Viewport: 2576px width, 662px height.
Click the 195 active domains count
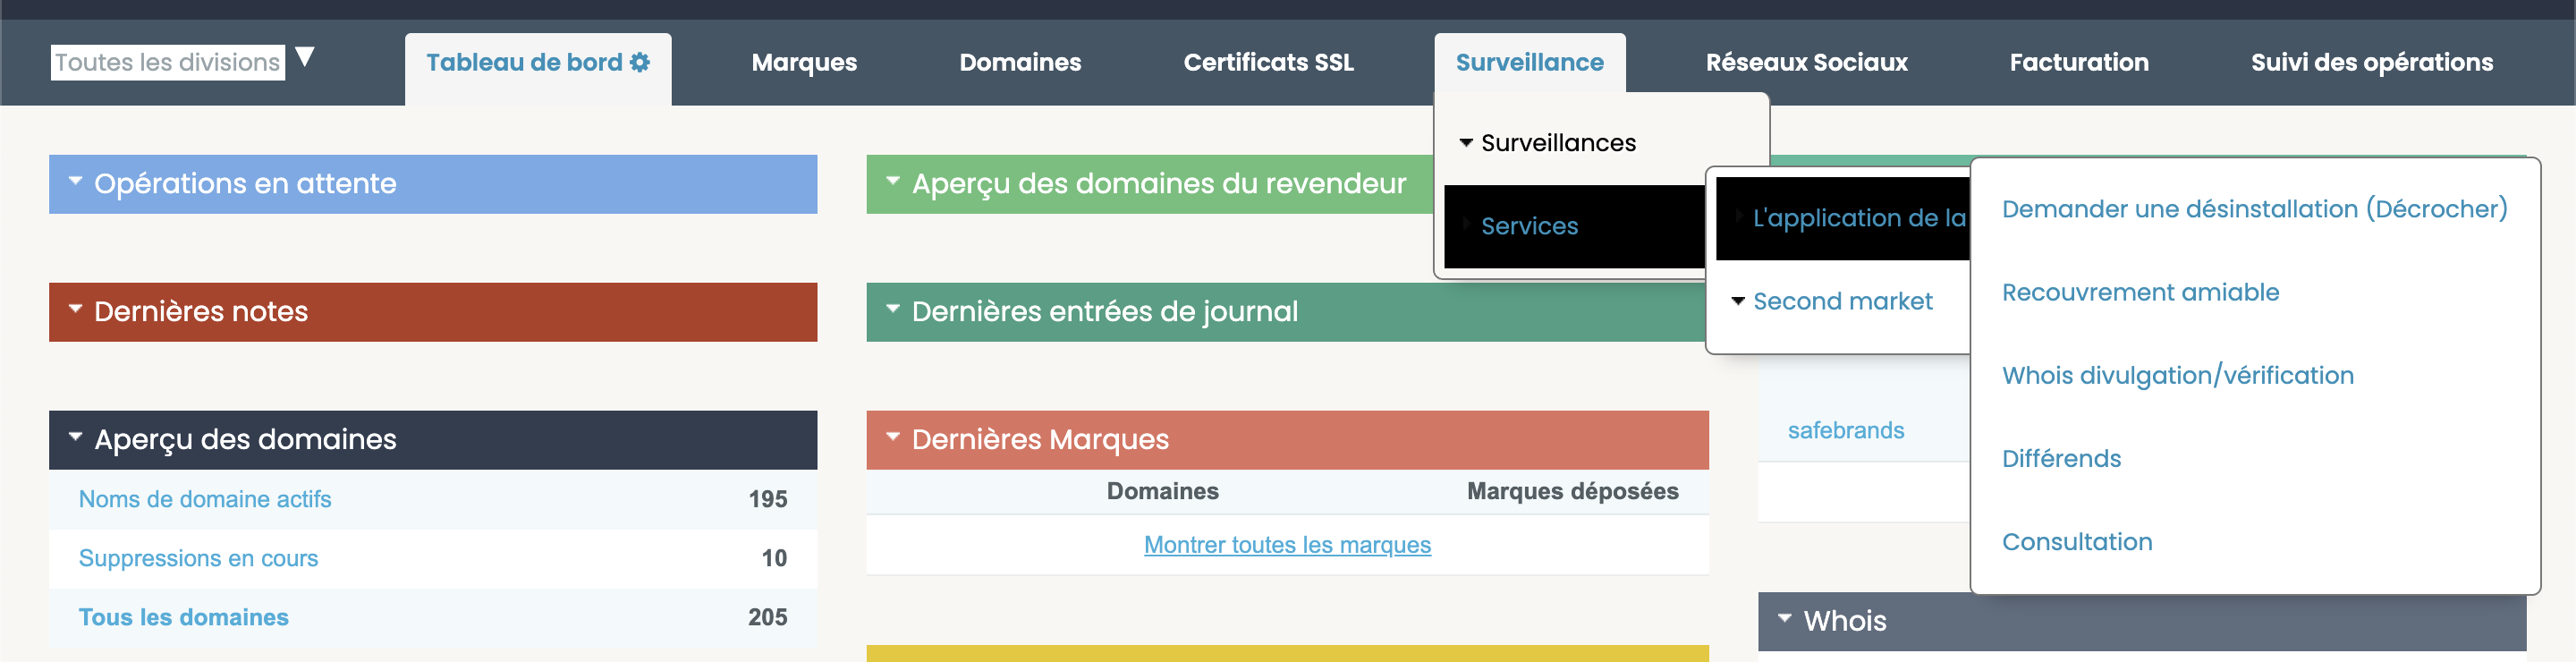point(768,499)
